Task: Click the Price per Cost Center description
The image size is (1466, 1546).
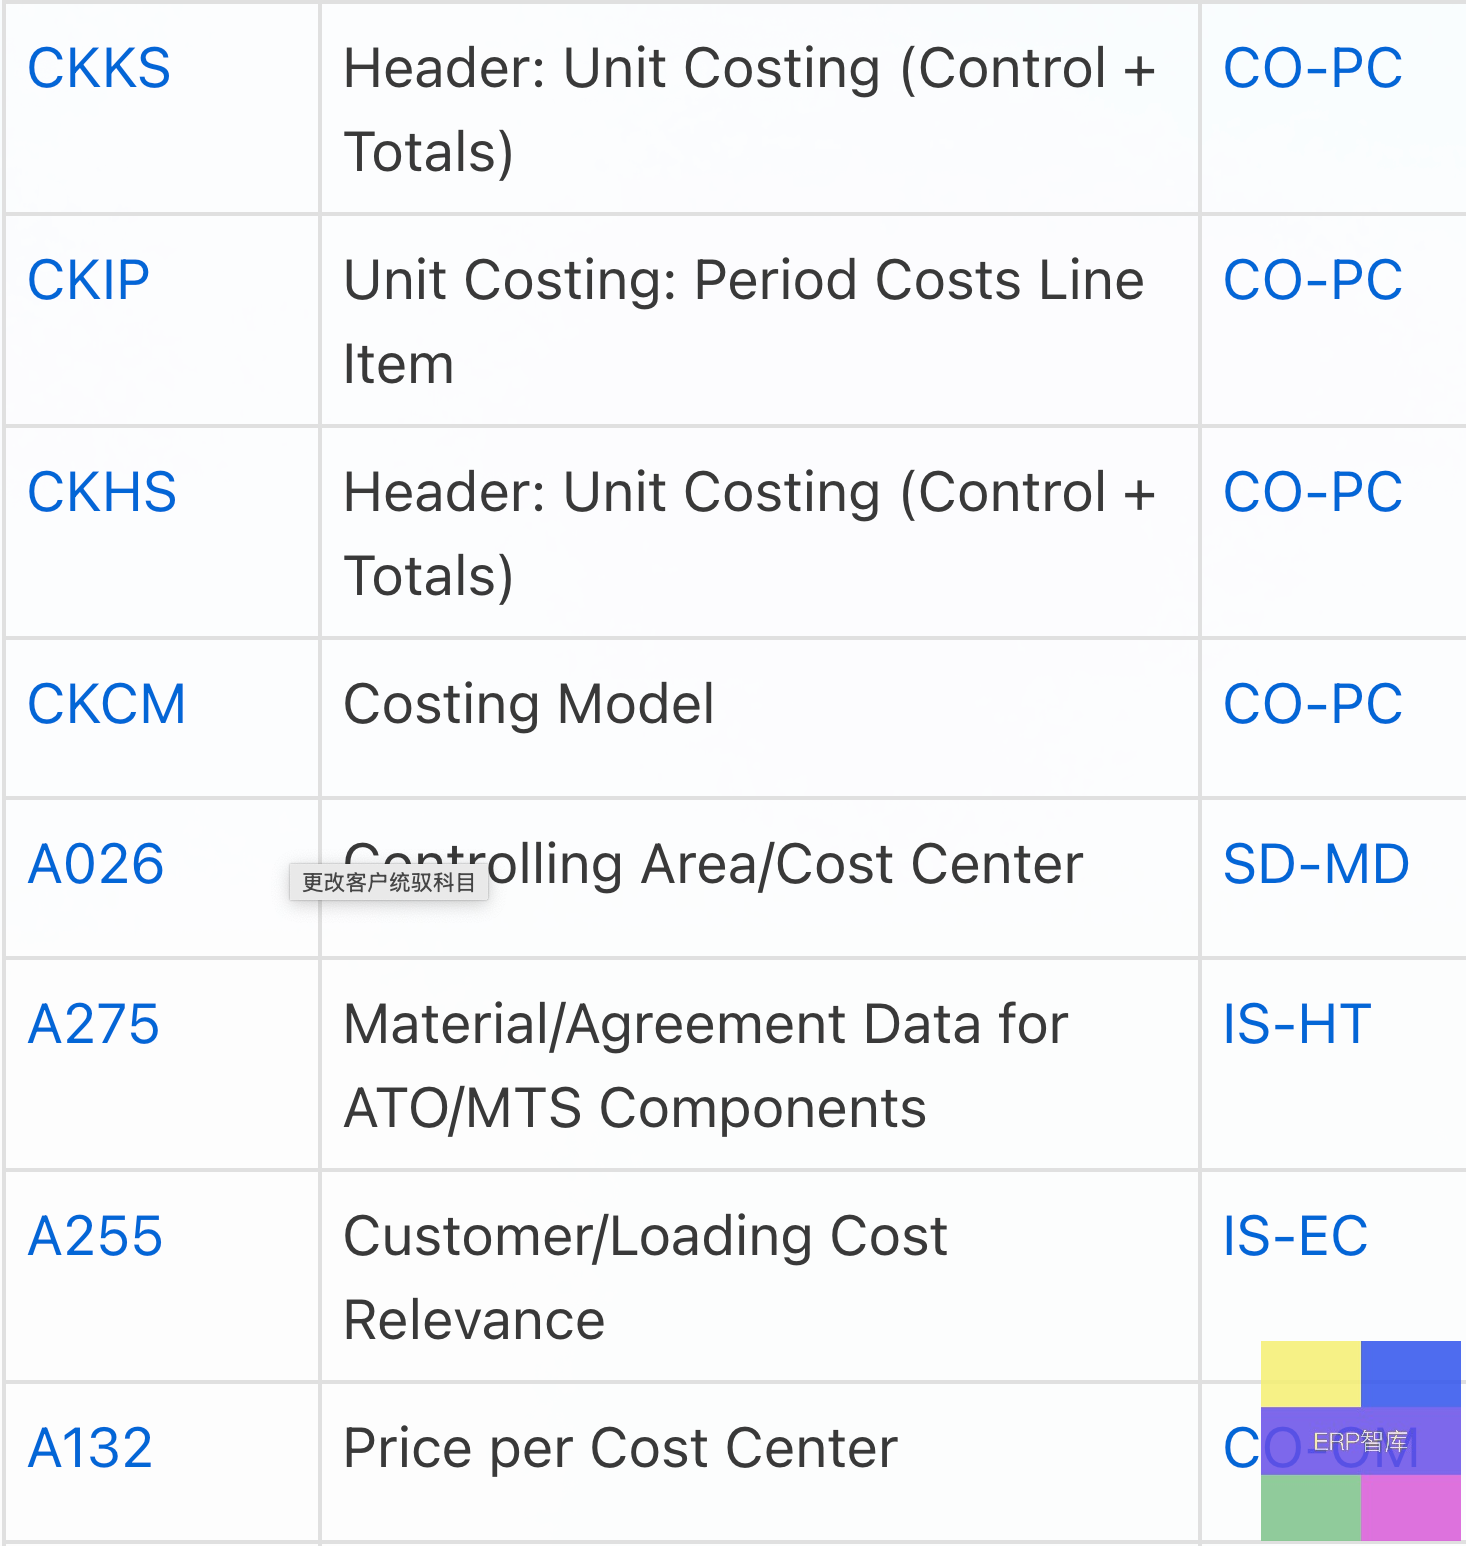Action: click(621, 1449)
